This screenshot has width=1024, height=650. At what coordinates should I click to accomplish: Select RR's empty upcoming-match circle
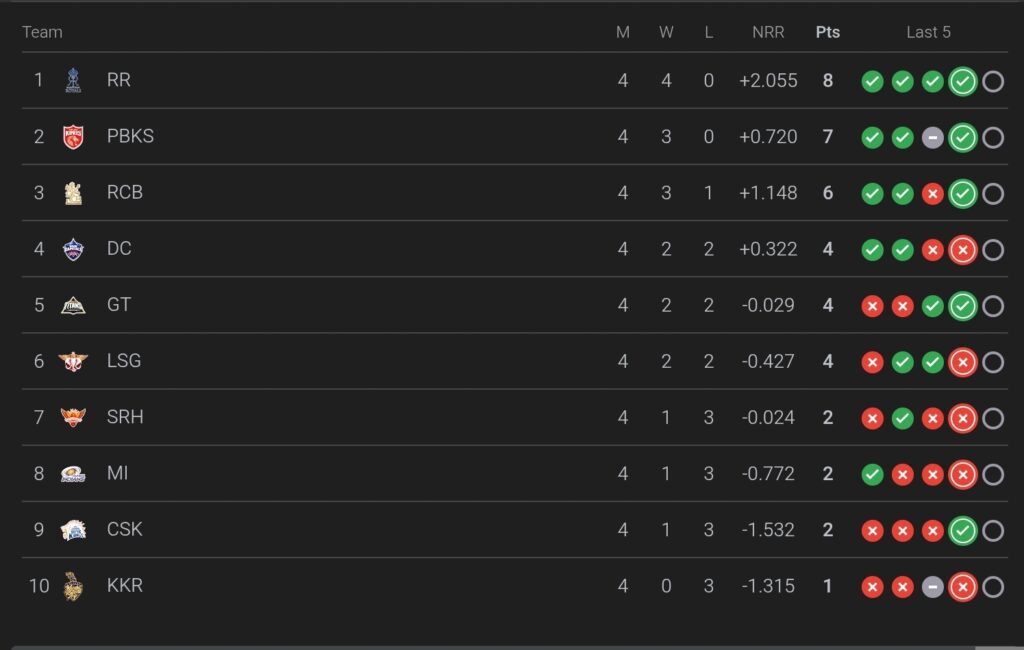tap(993, 81)
